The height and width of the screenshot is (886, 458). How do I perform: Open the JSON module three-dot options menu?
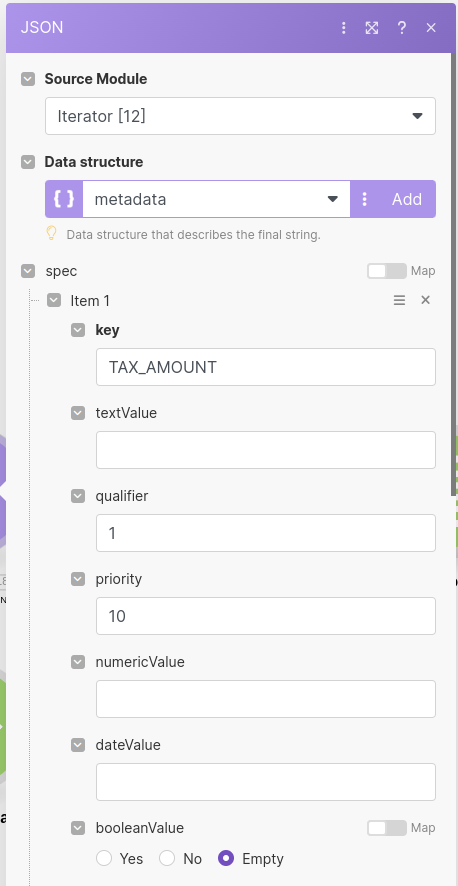[x=343, y=28]
